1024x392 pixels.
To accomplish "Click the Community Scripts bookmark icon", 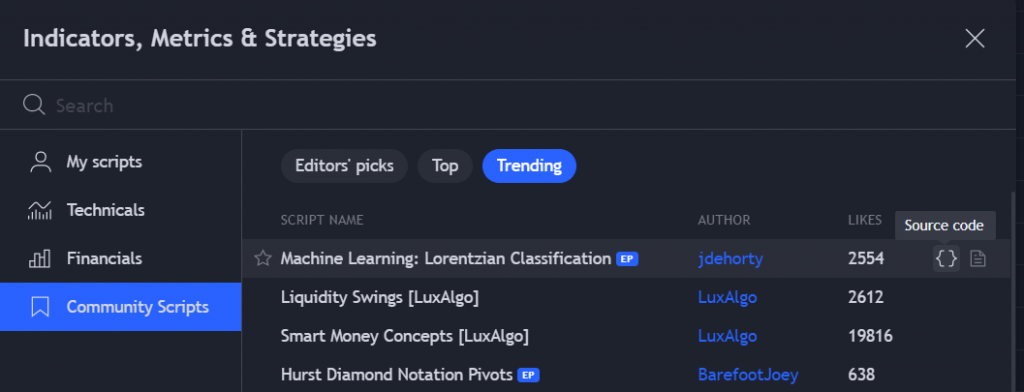I will [x=40, y=307].
